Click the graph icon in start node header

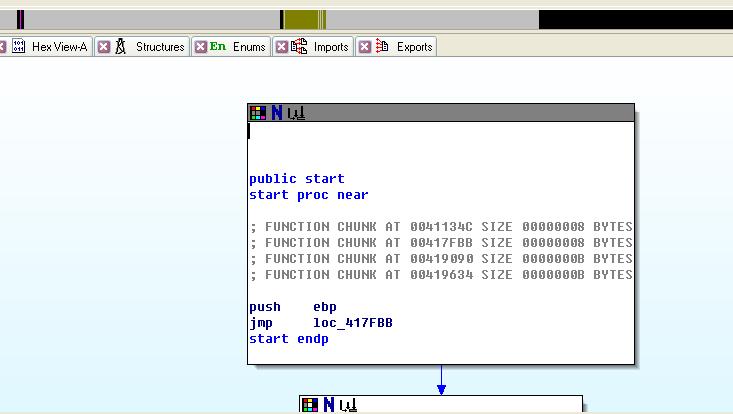click(x=296, y=114)
